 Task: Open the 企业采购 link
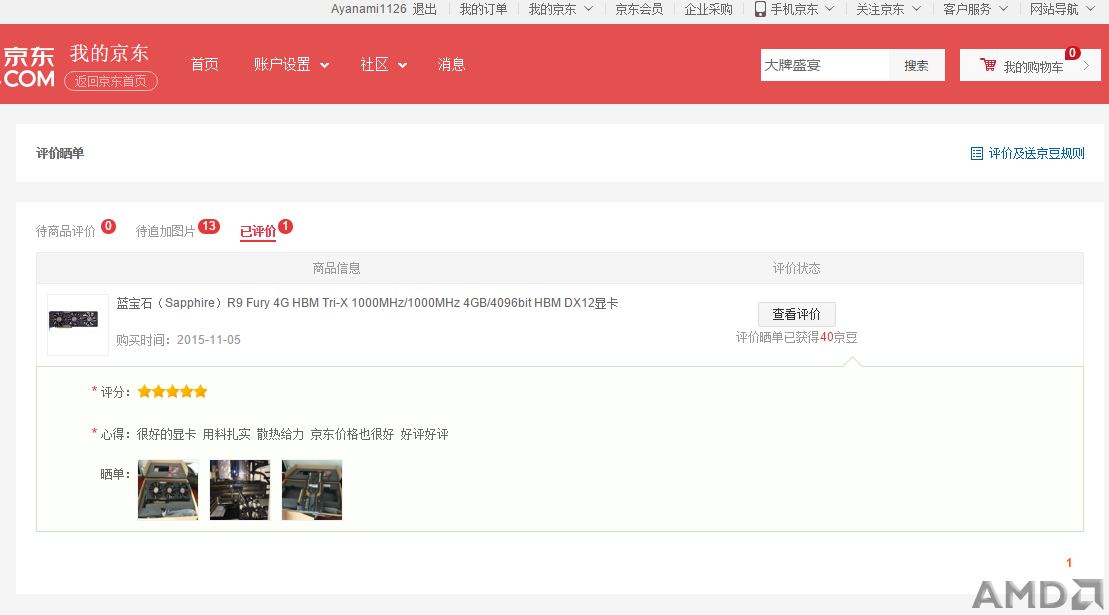click(708, 9)
